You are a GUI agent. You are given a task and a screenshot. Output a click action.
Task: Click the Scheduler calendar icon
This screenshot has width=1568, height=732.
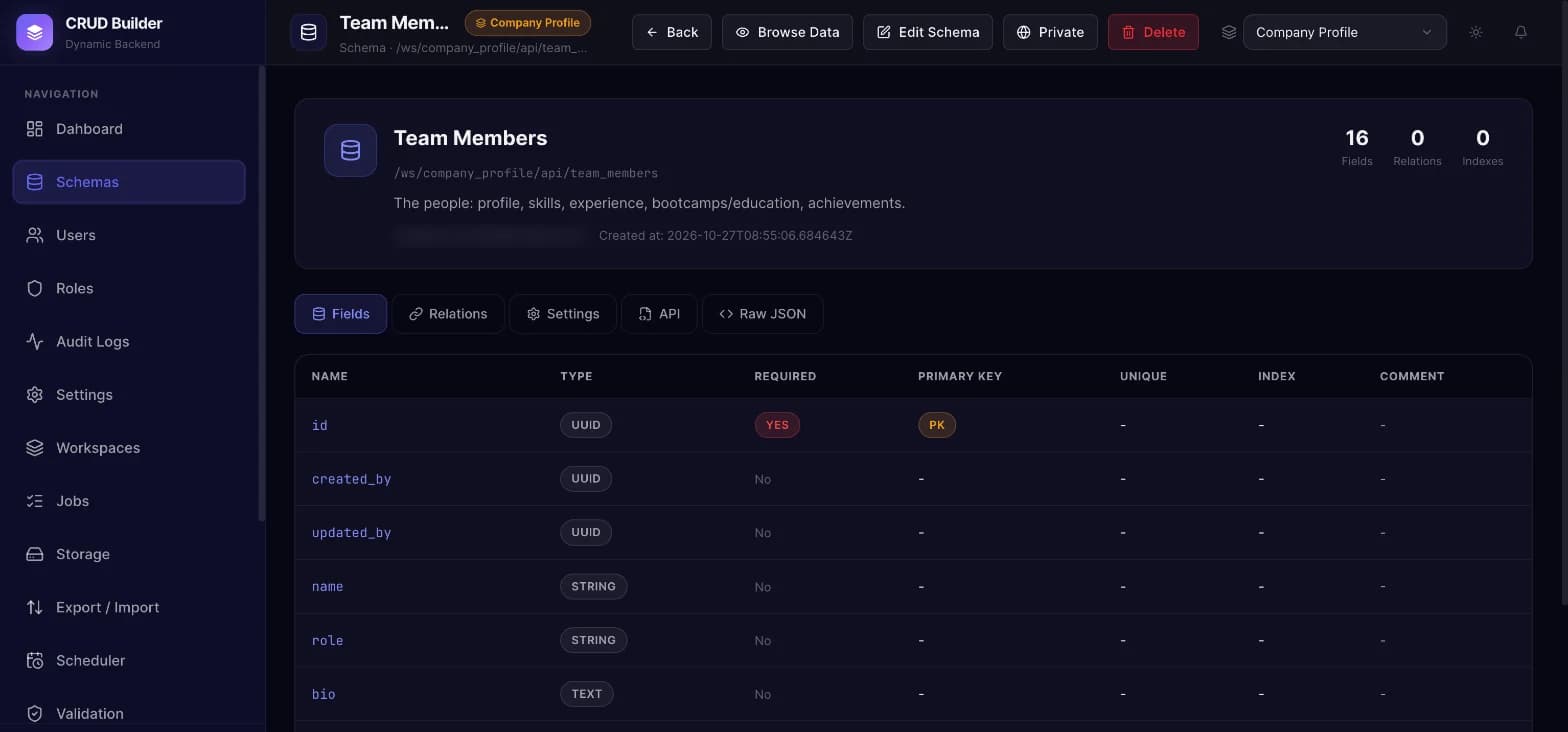point(35,660)
